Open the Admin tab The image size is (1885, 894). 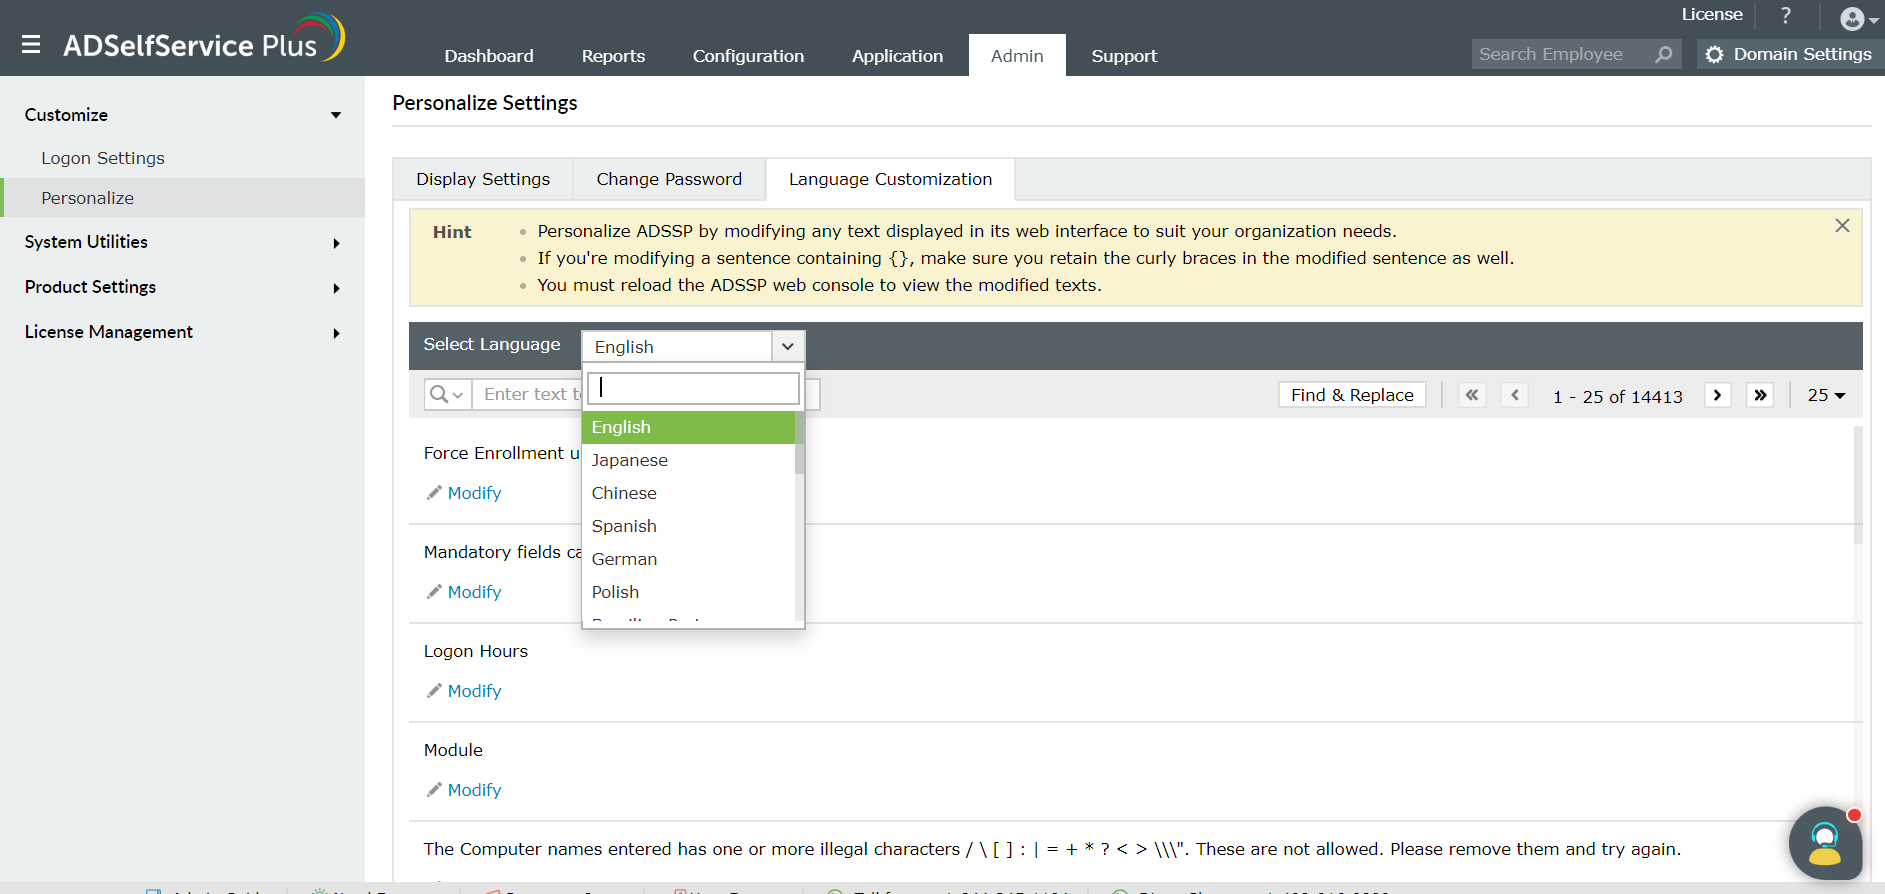1017,56
